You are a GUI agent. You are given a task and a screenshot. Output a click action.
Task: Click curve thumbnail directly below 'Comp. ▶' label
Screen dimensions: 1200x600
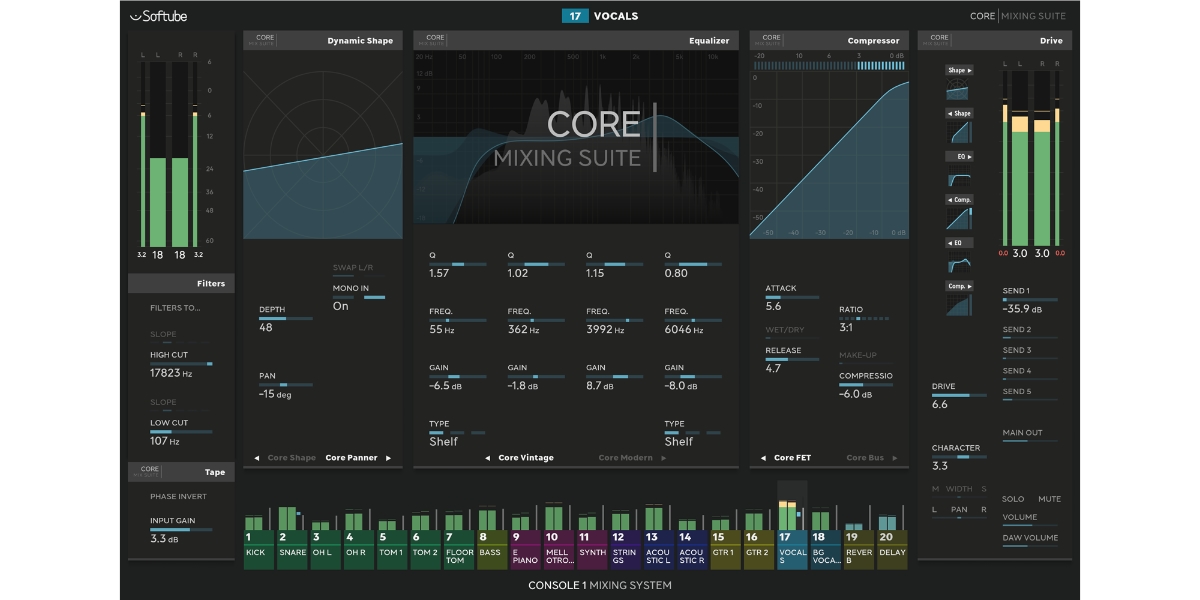tap(959, 306)
